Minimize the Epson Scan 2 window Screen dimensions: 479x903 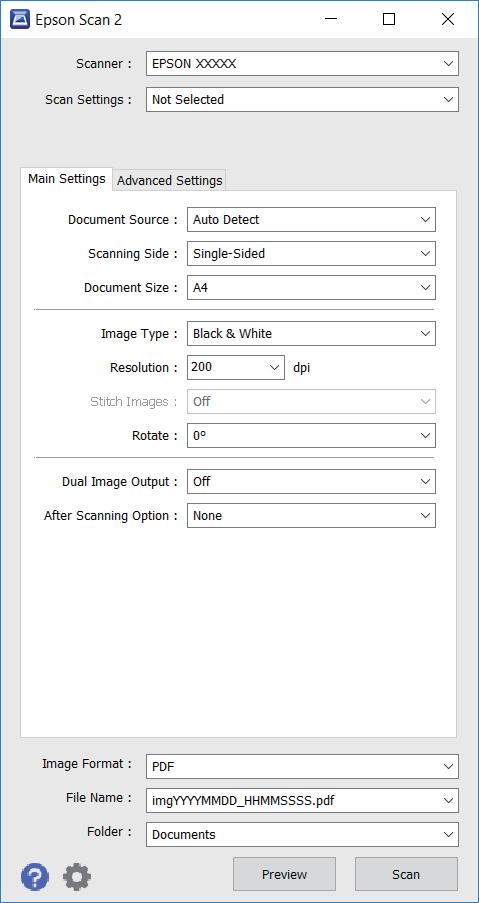331,20
